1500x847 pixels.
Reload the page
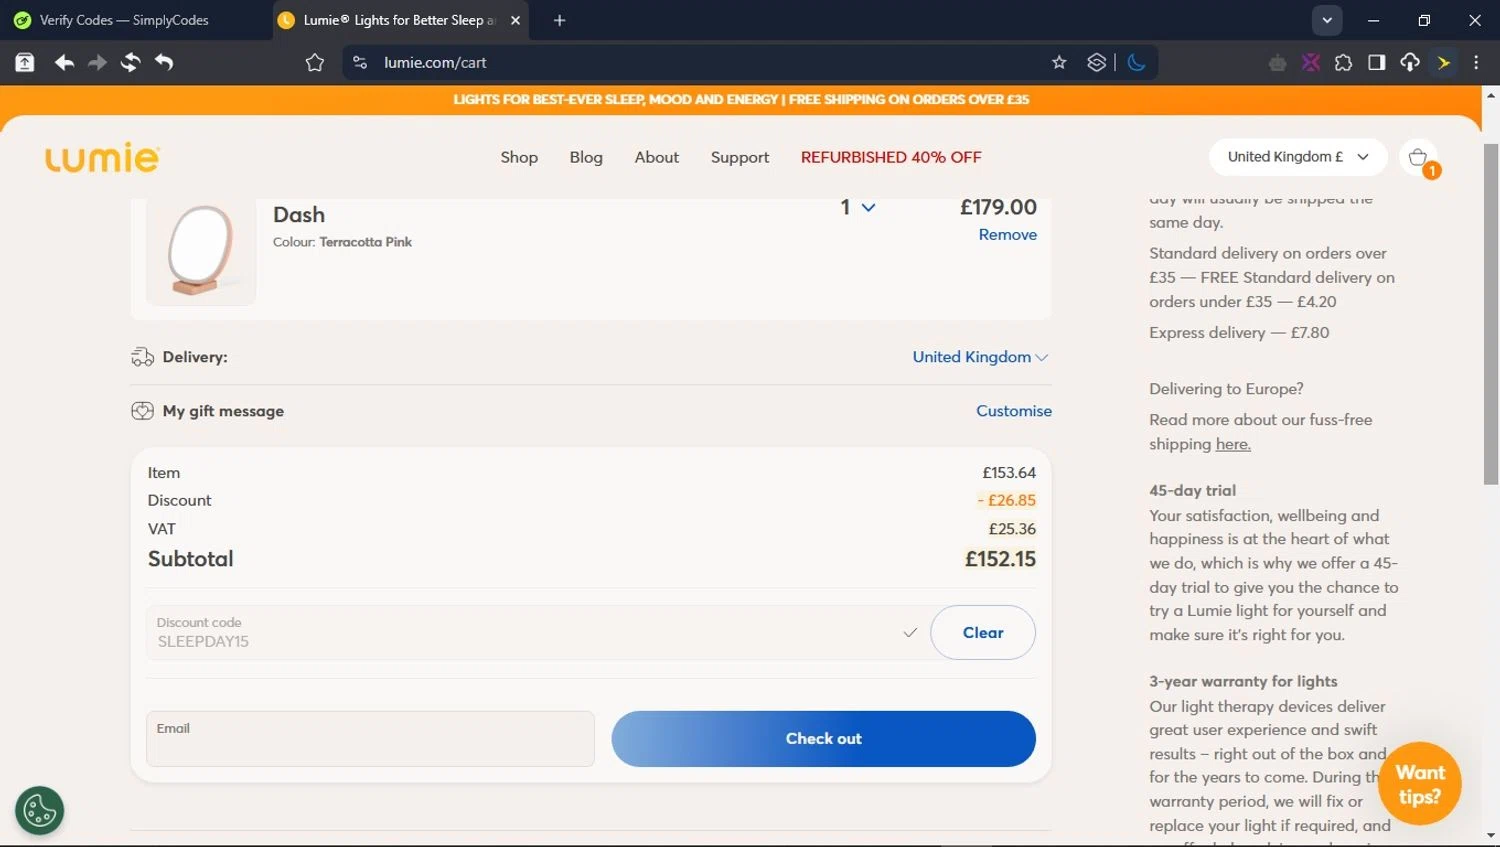click(x=130, y=62)
